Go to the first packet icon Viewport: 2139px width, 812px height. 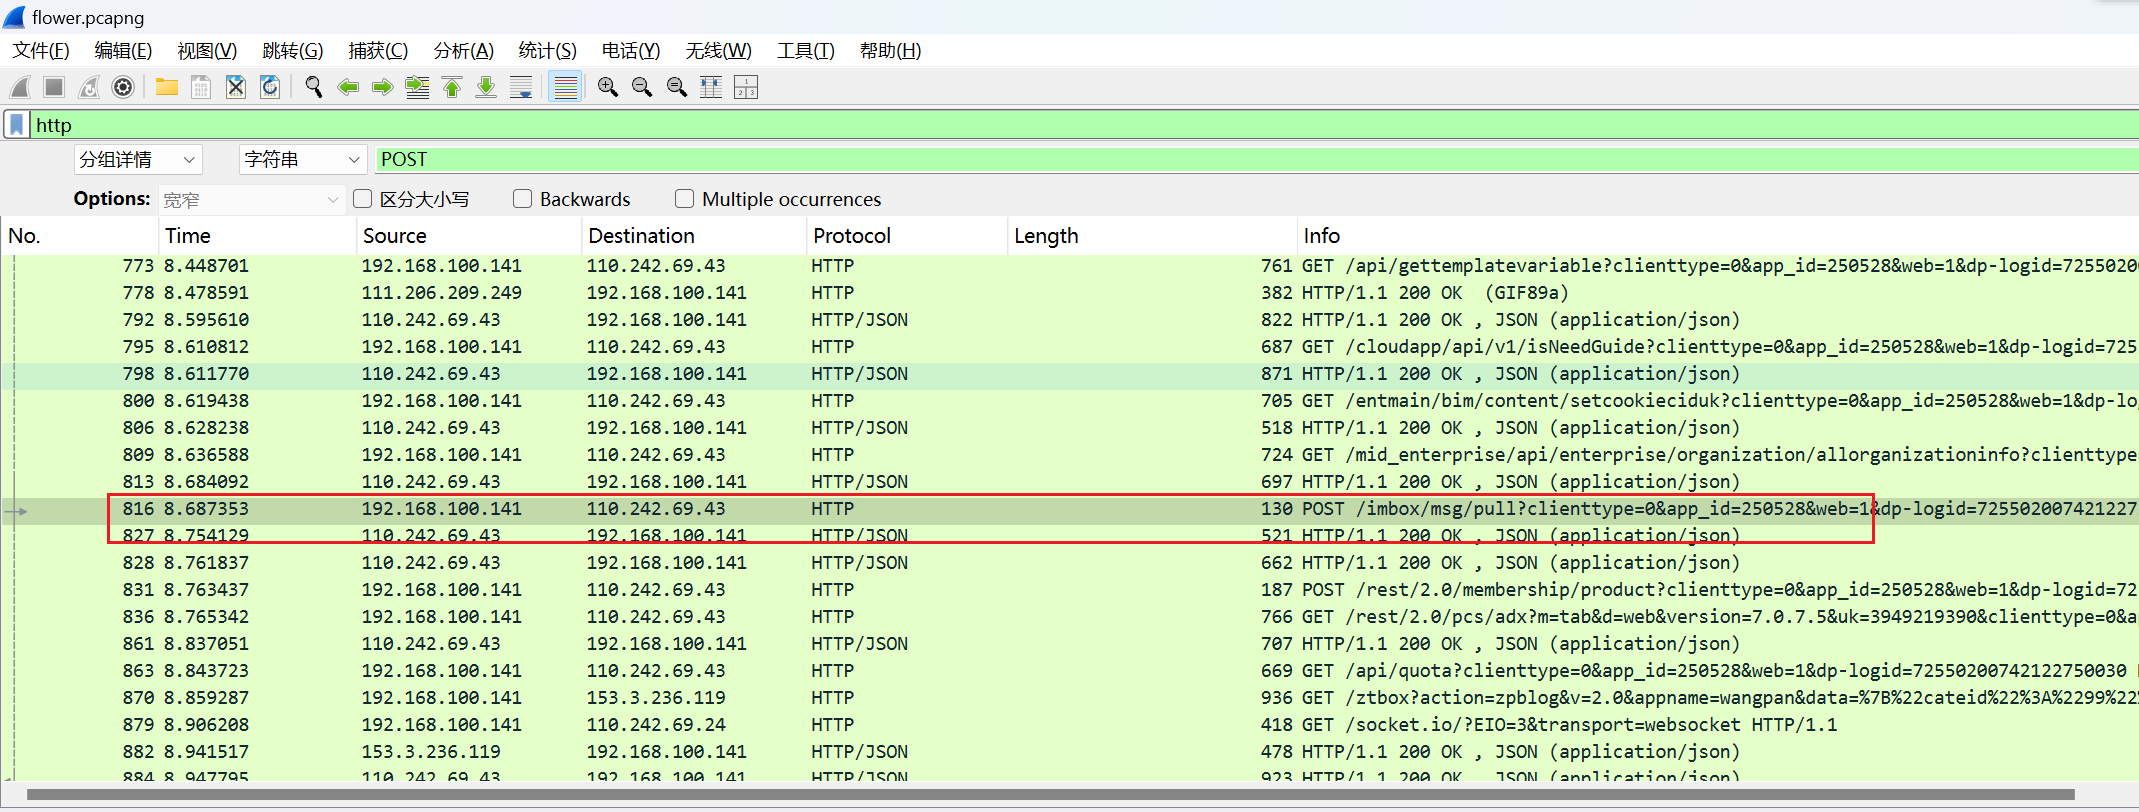pos(452,88)
